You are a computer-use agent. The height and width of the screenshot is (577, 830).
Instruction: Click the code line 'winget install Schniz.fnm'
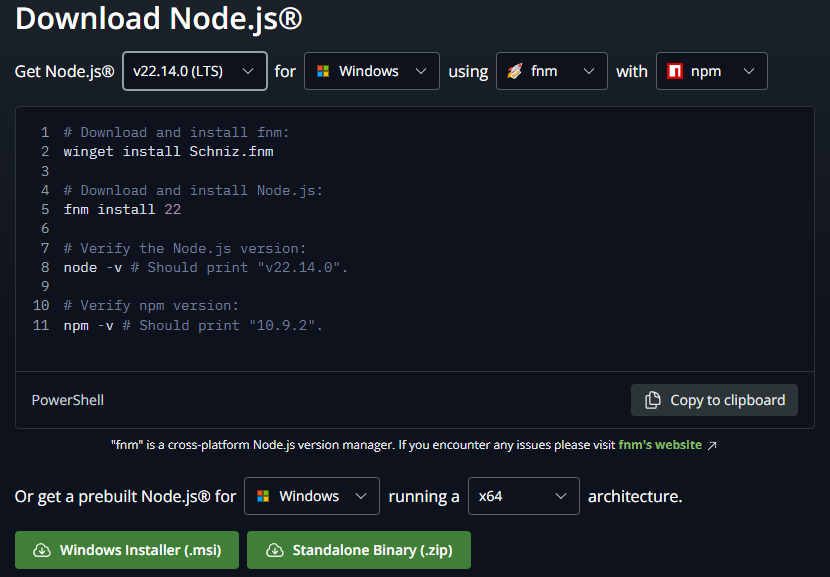pyautogui.click(x=168, y=152)
